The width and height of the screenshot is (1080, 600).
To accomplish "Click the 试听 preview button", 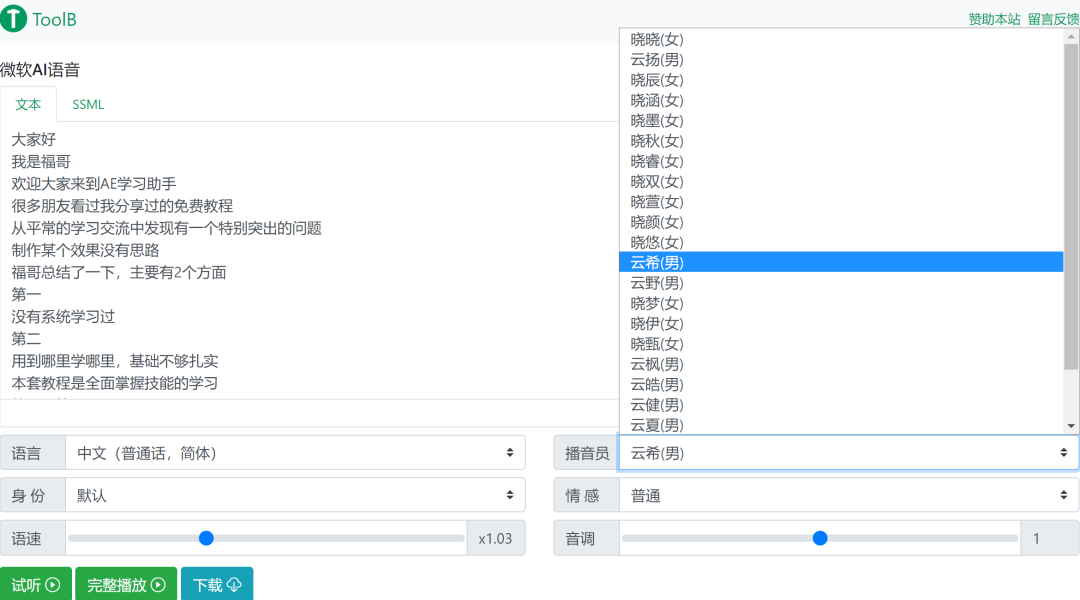I will click(36, 584).
